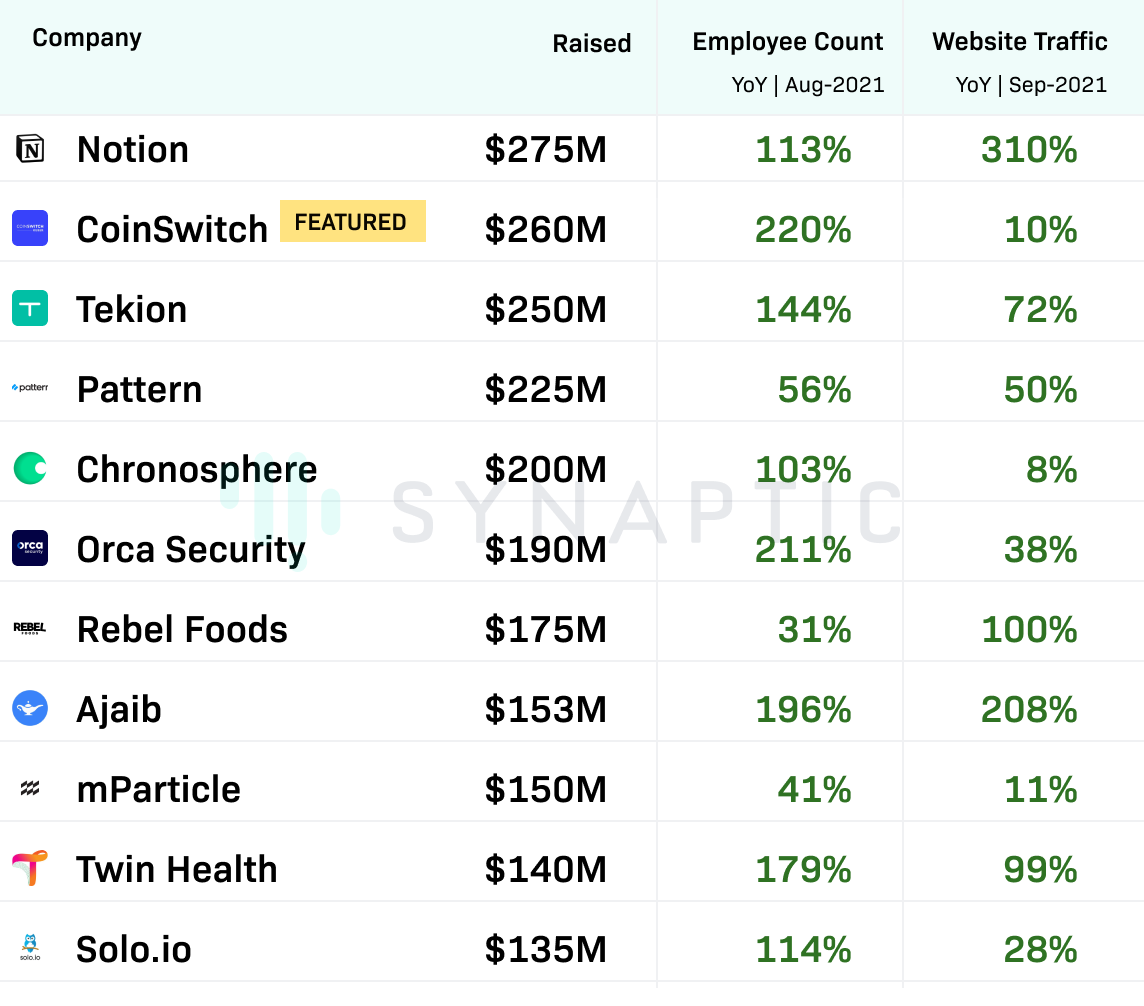
Task: Click Solo.io's 114% employee growth
Action: tap(803, 950)
